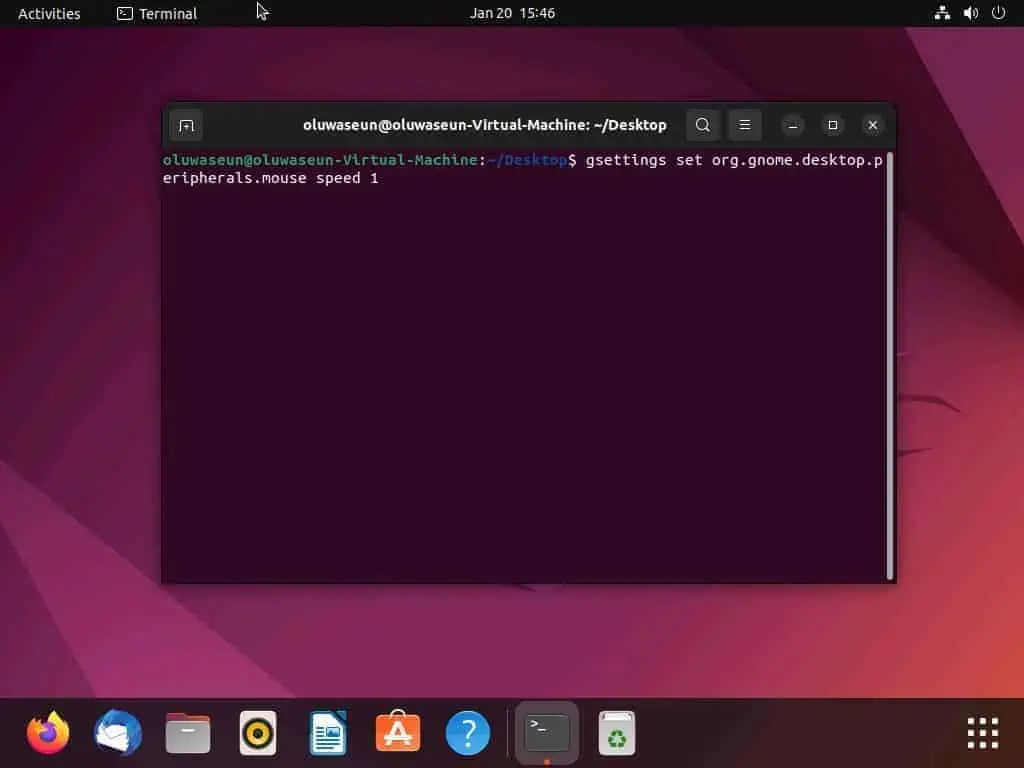
Task: Click the network status icon
Action: click(x=941, y=13)
